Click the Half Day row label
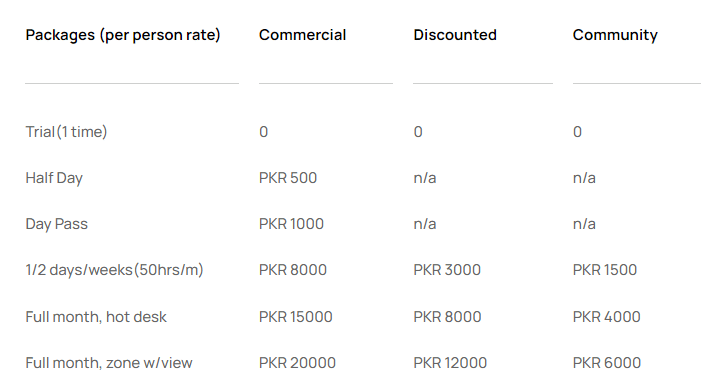719x390 pixels. (54, 178)
